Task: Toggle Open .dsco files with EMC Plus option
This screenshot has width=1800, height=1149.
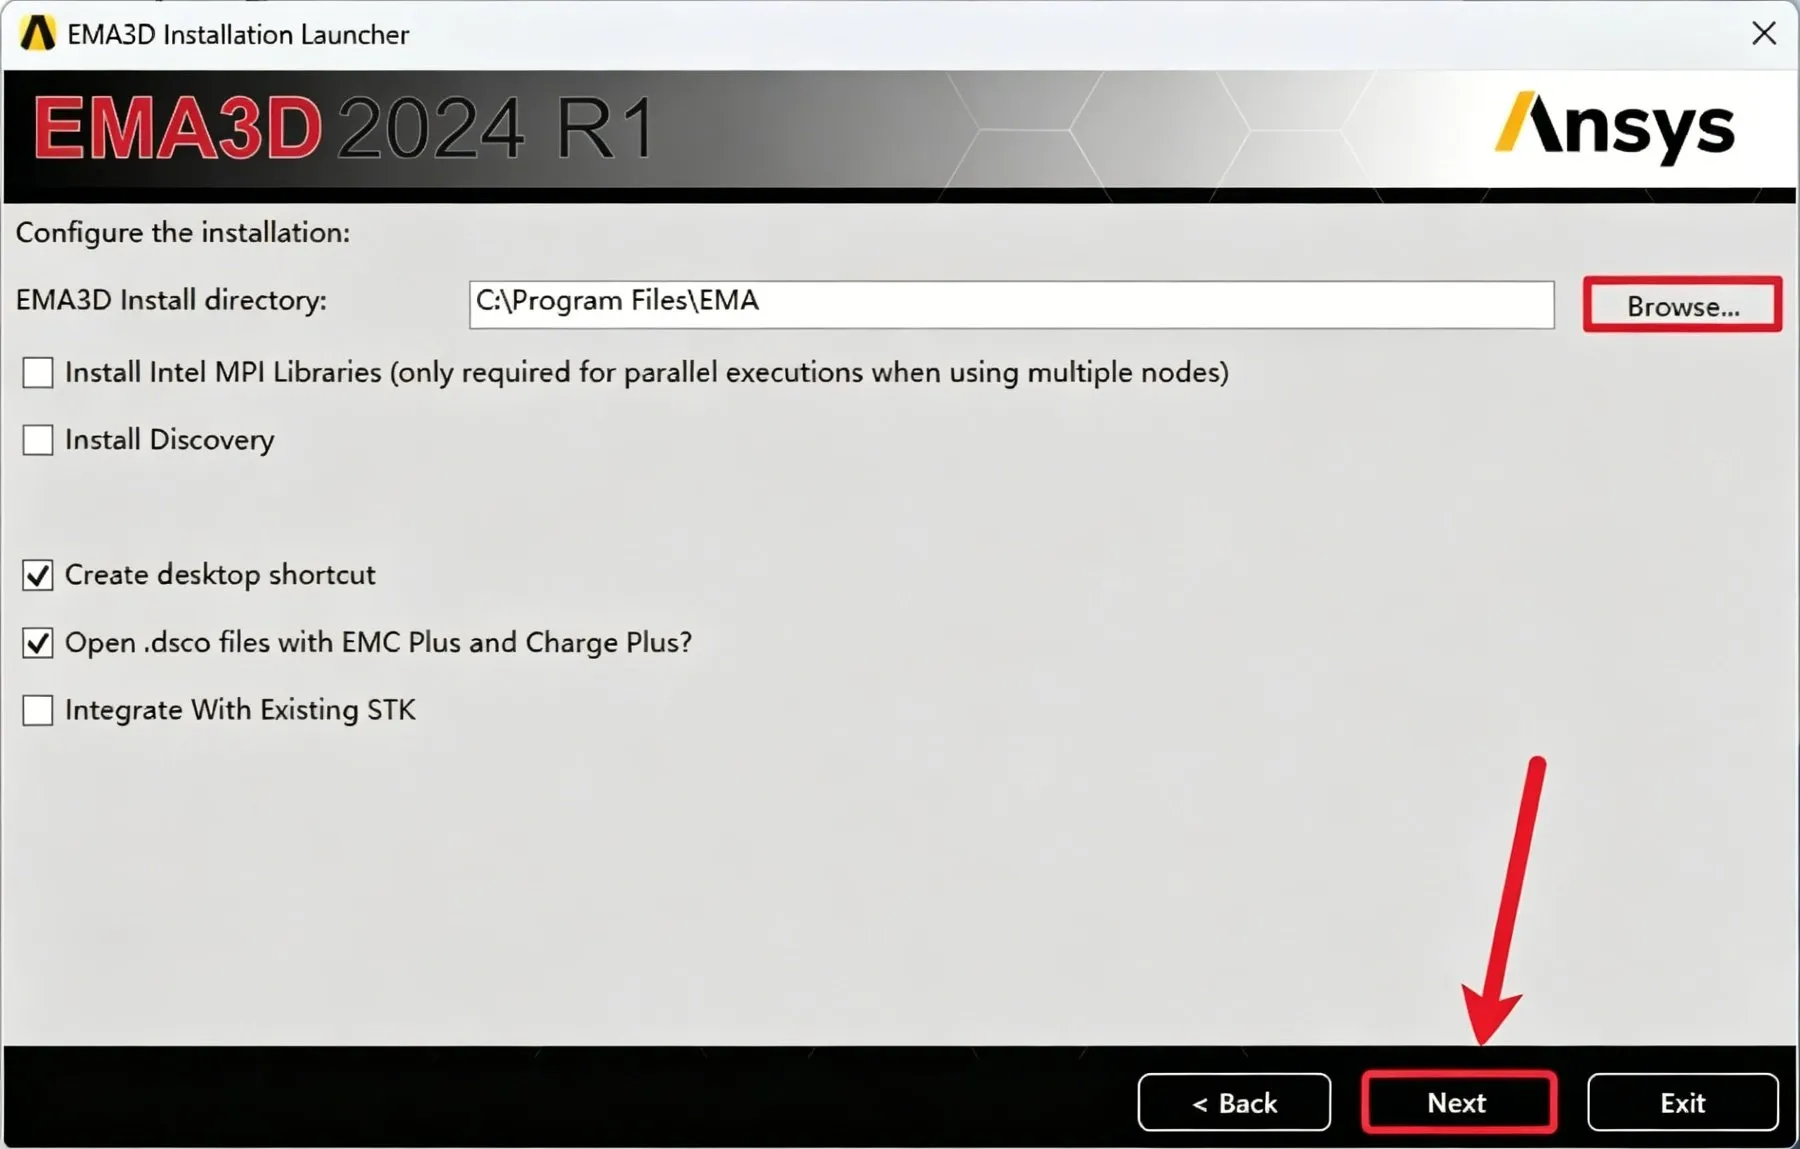Action: point(38,643)
